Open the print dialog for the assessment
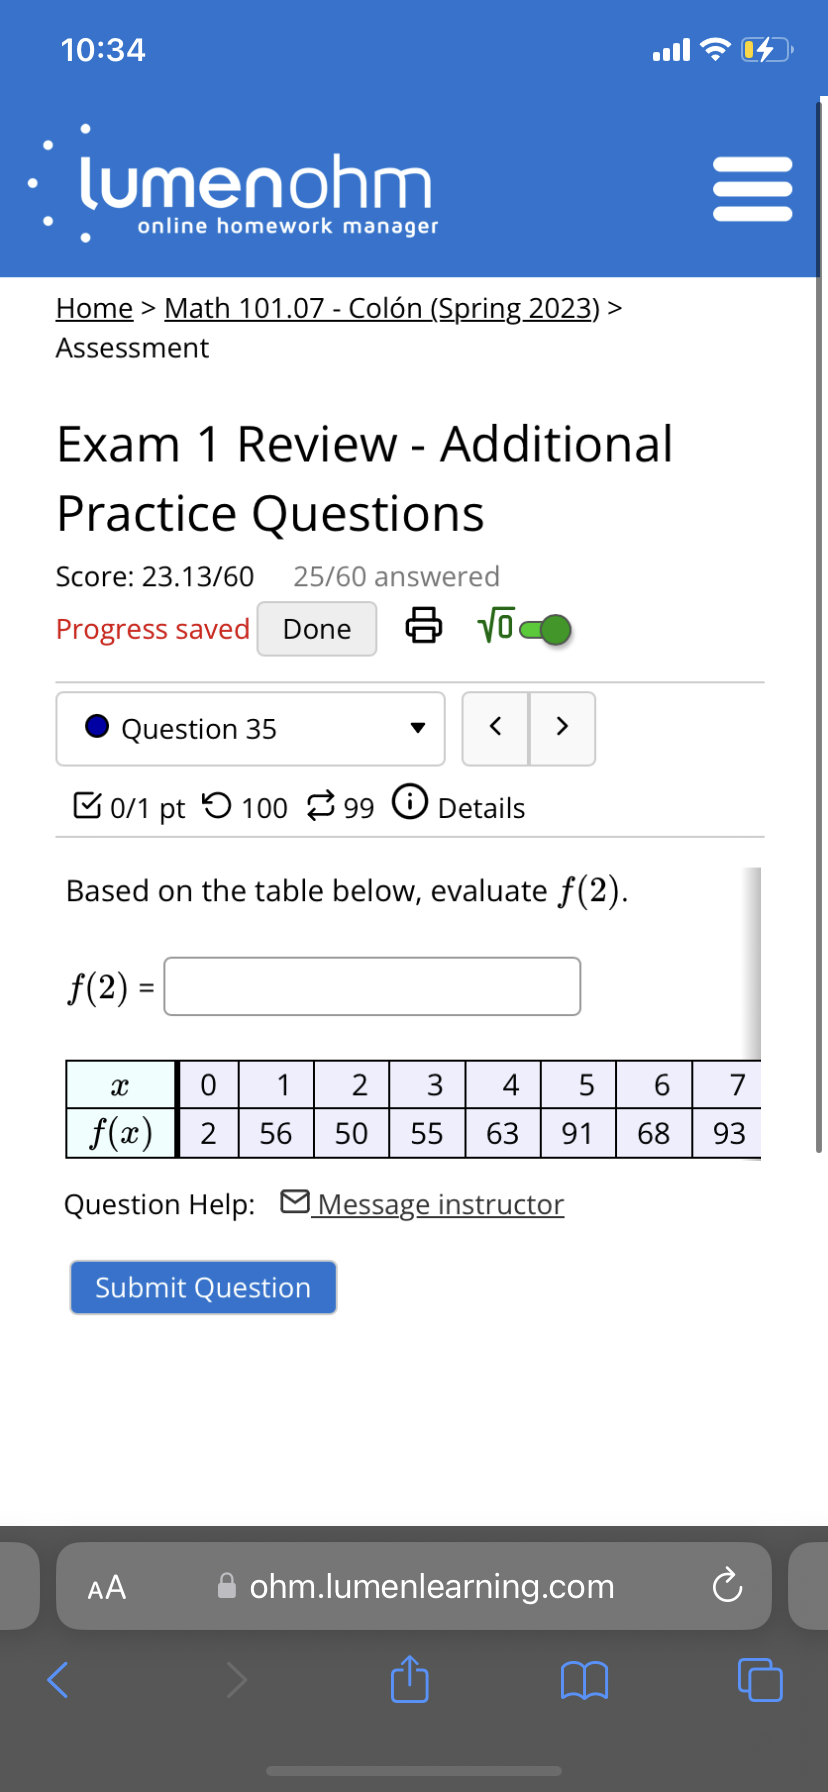 424,628
